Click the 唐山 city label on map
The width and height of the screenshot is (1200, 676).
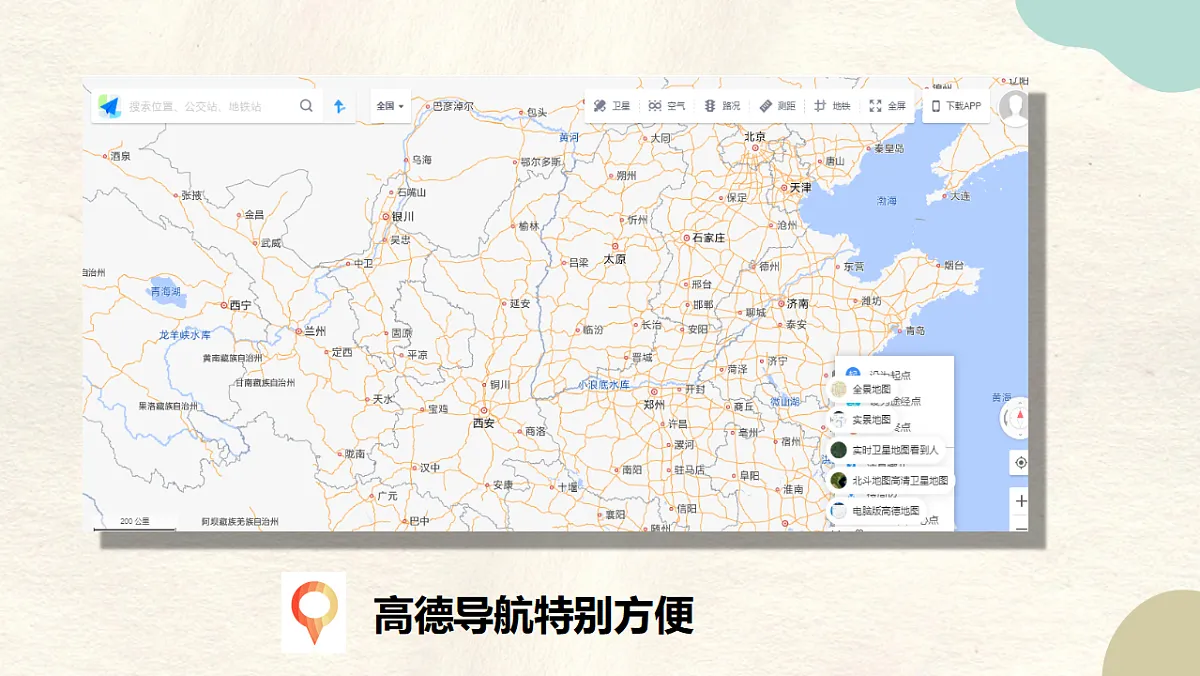pos(835,160)
